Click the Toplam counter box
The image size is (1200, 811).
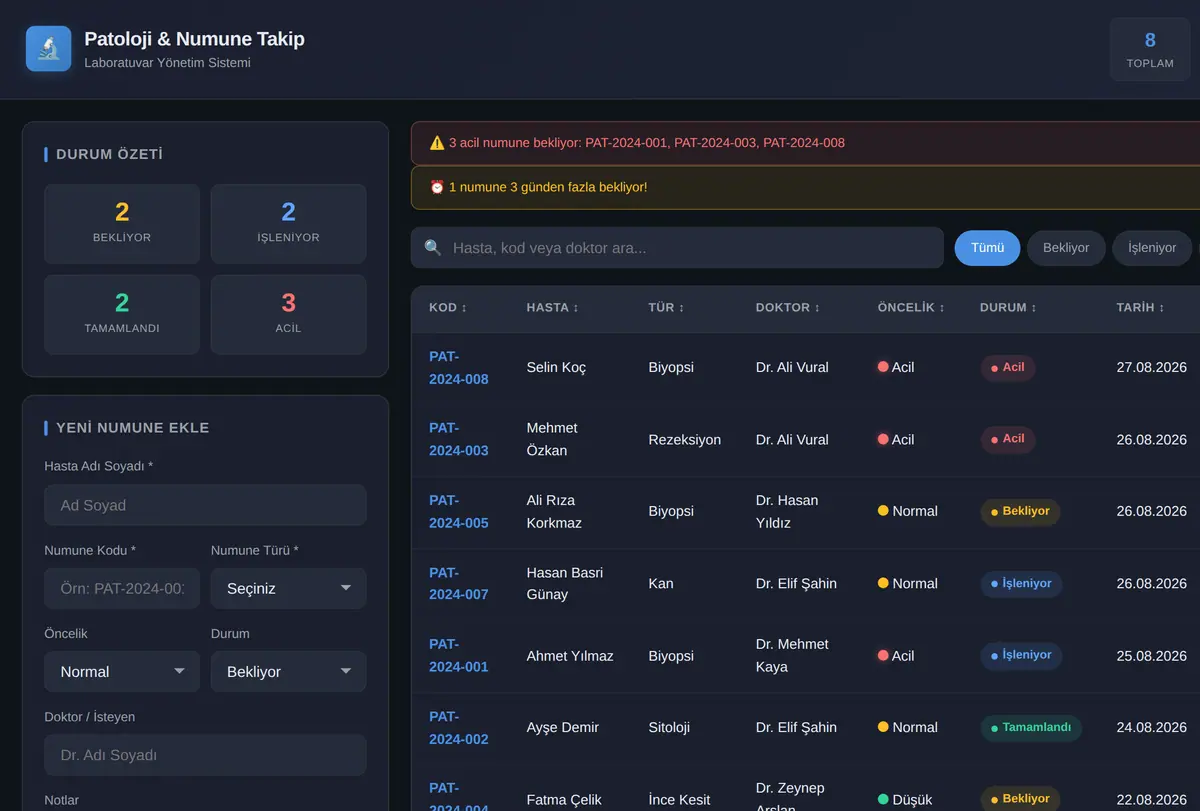click(x=1150, y=49)
